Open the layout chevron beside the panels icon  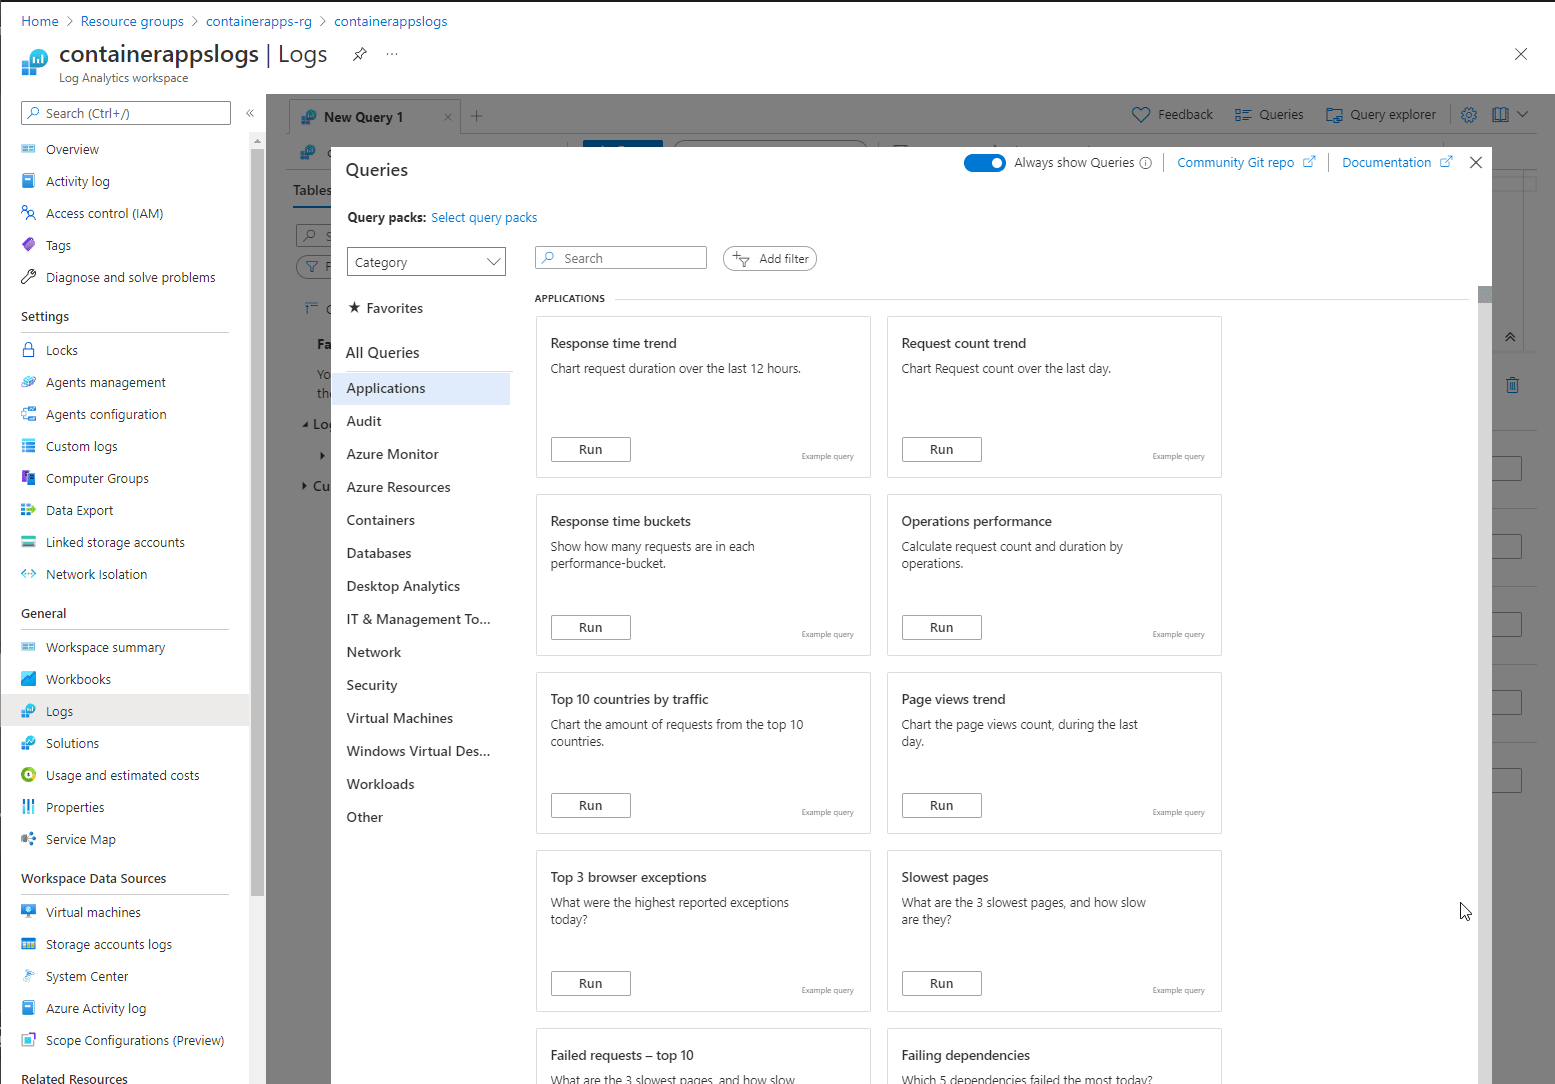(1523, 114)
